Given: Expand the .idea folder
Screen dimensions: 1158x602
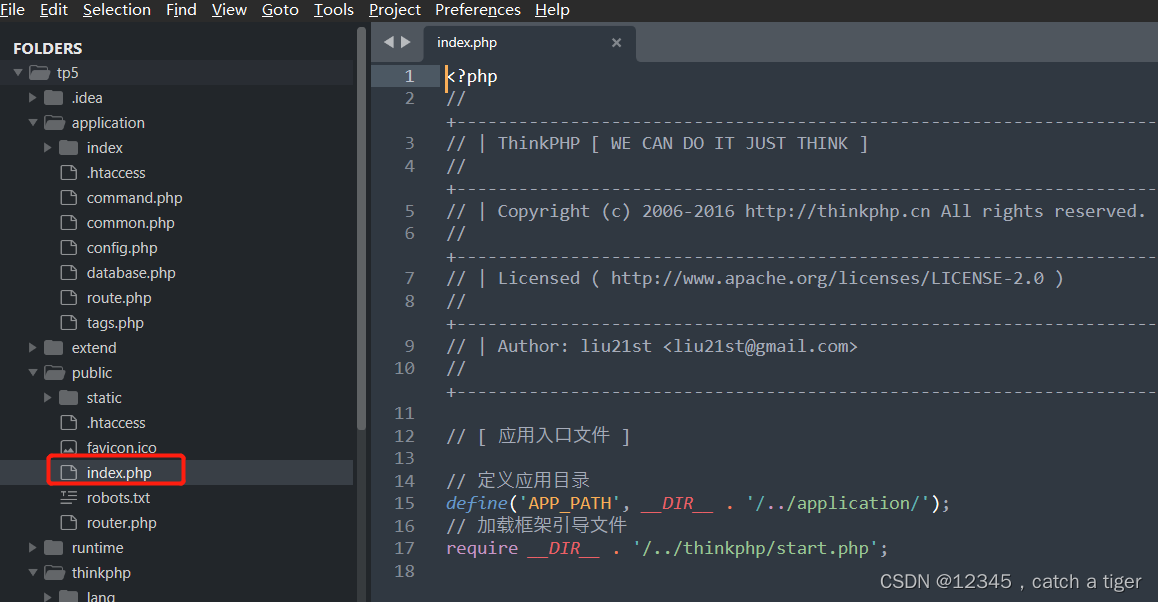Looking at the screenshot, I should (31, 97).
